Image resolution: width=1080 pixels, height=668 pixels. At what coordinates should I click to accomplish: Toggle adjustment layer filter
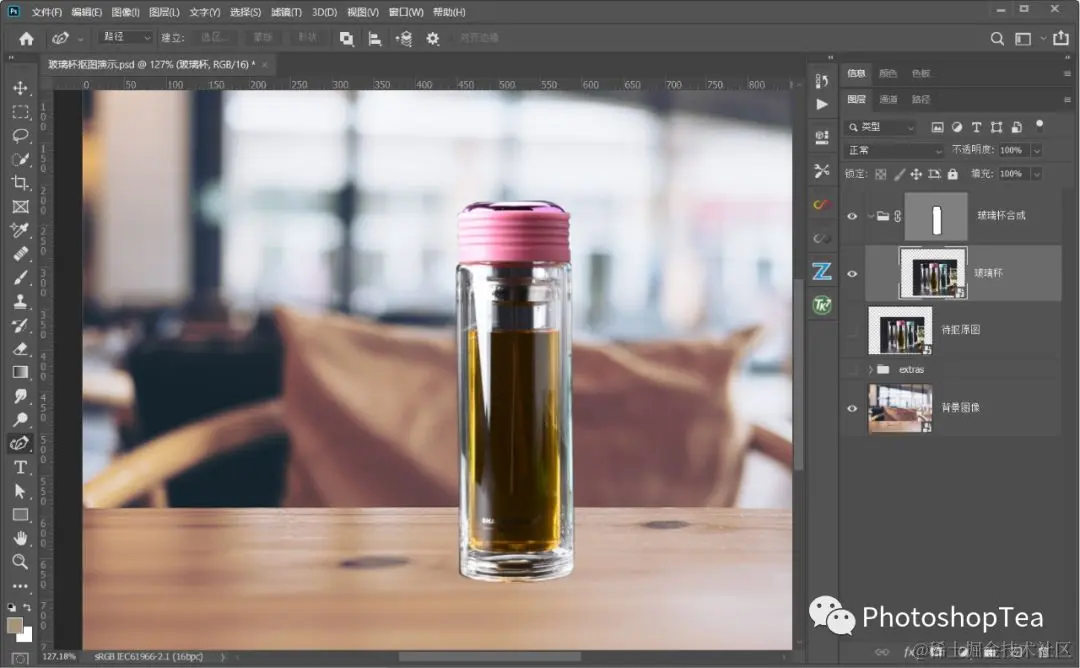click(x=957, y=127)
